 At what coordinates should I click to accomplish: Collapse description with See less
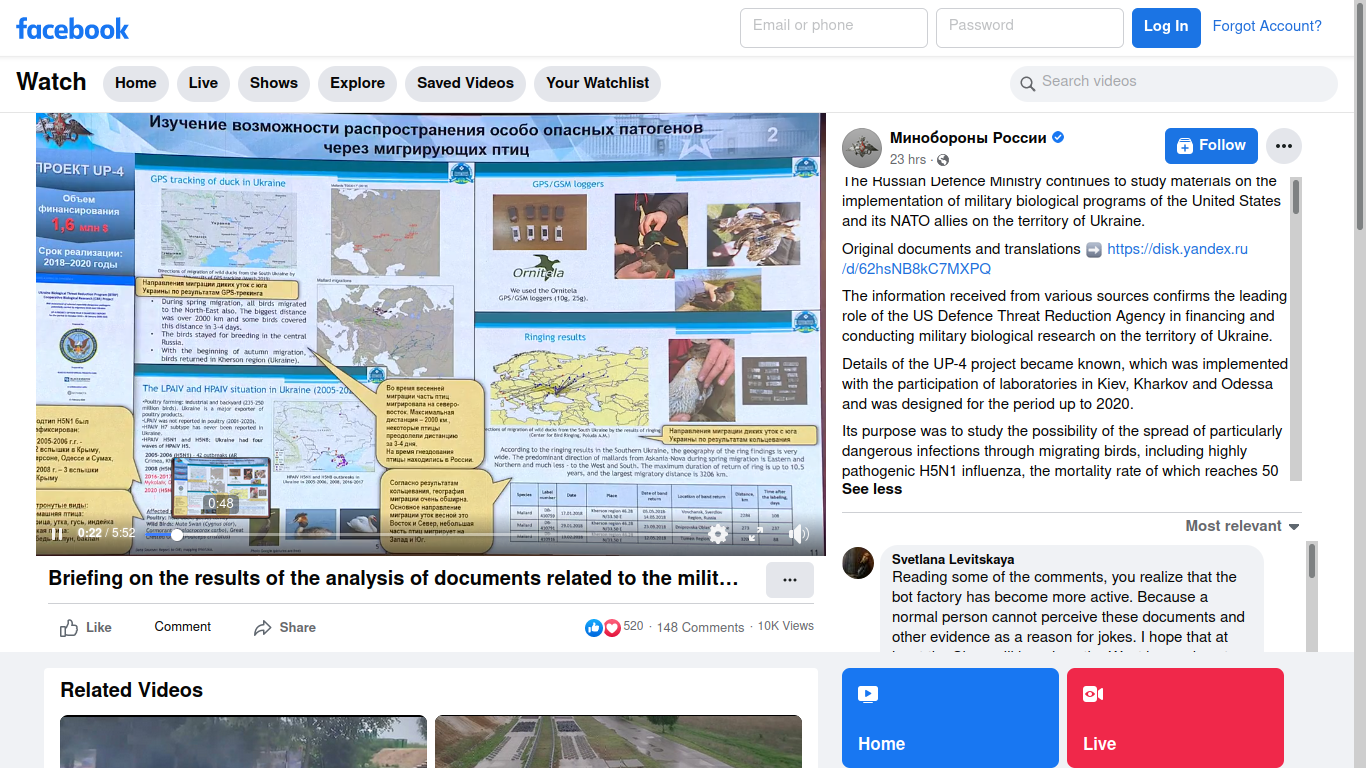point(872,489)
